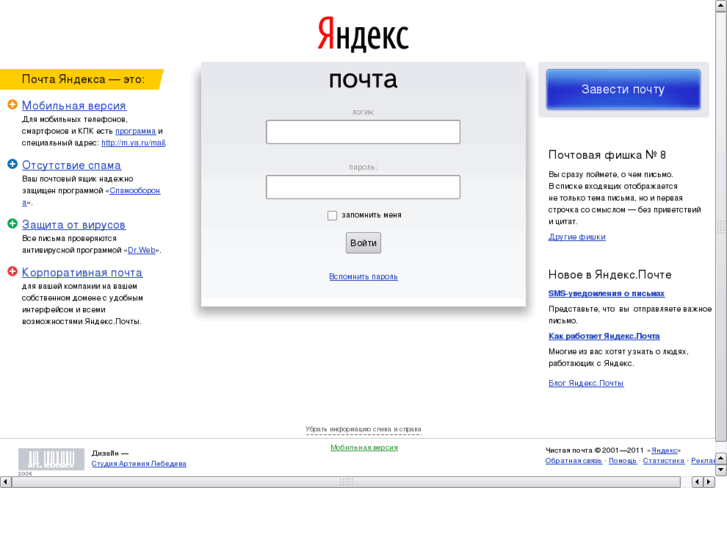
Task: Click the Почтовая фишка № 8 heading
Action: coord(607,155)
